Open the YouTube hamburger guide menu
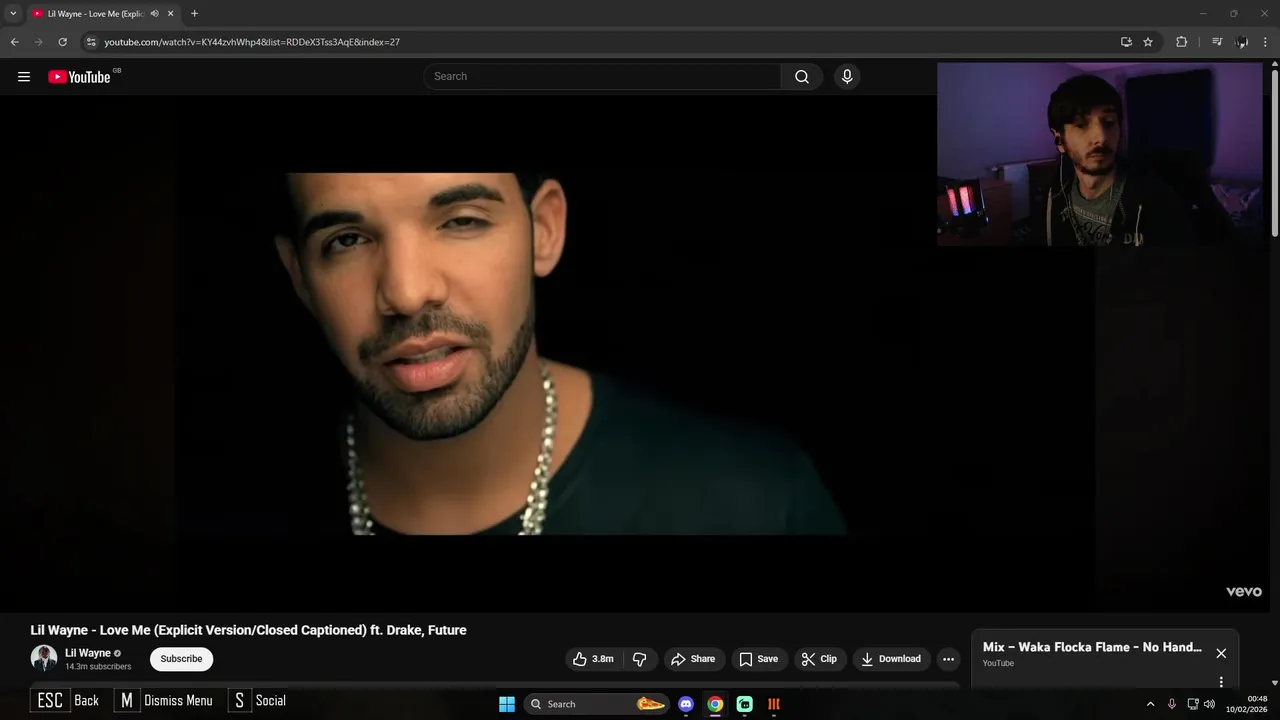Viewport: 1280px width, 720px height. [x=24, y=77]
